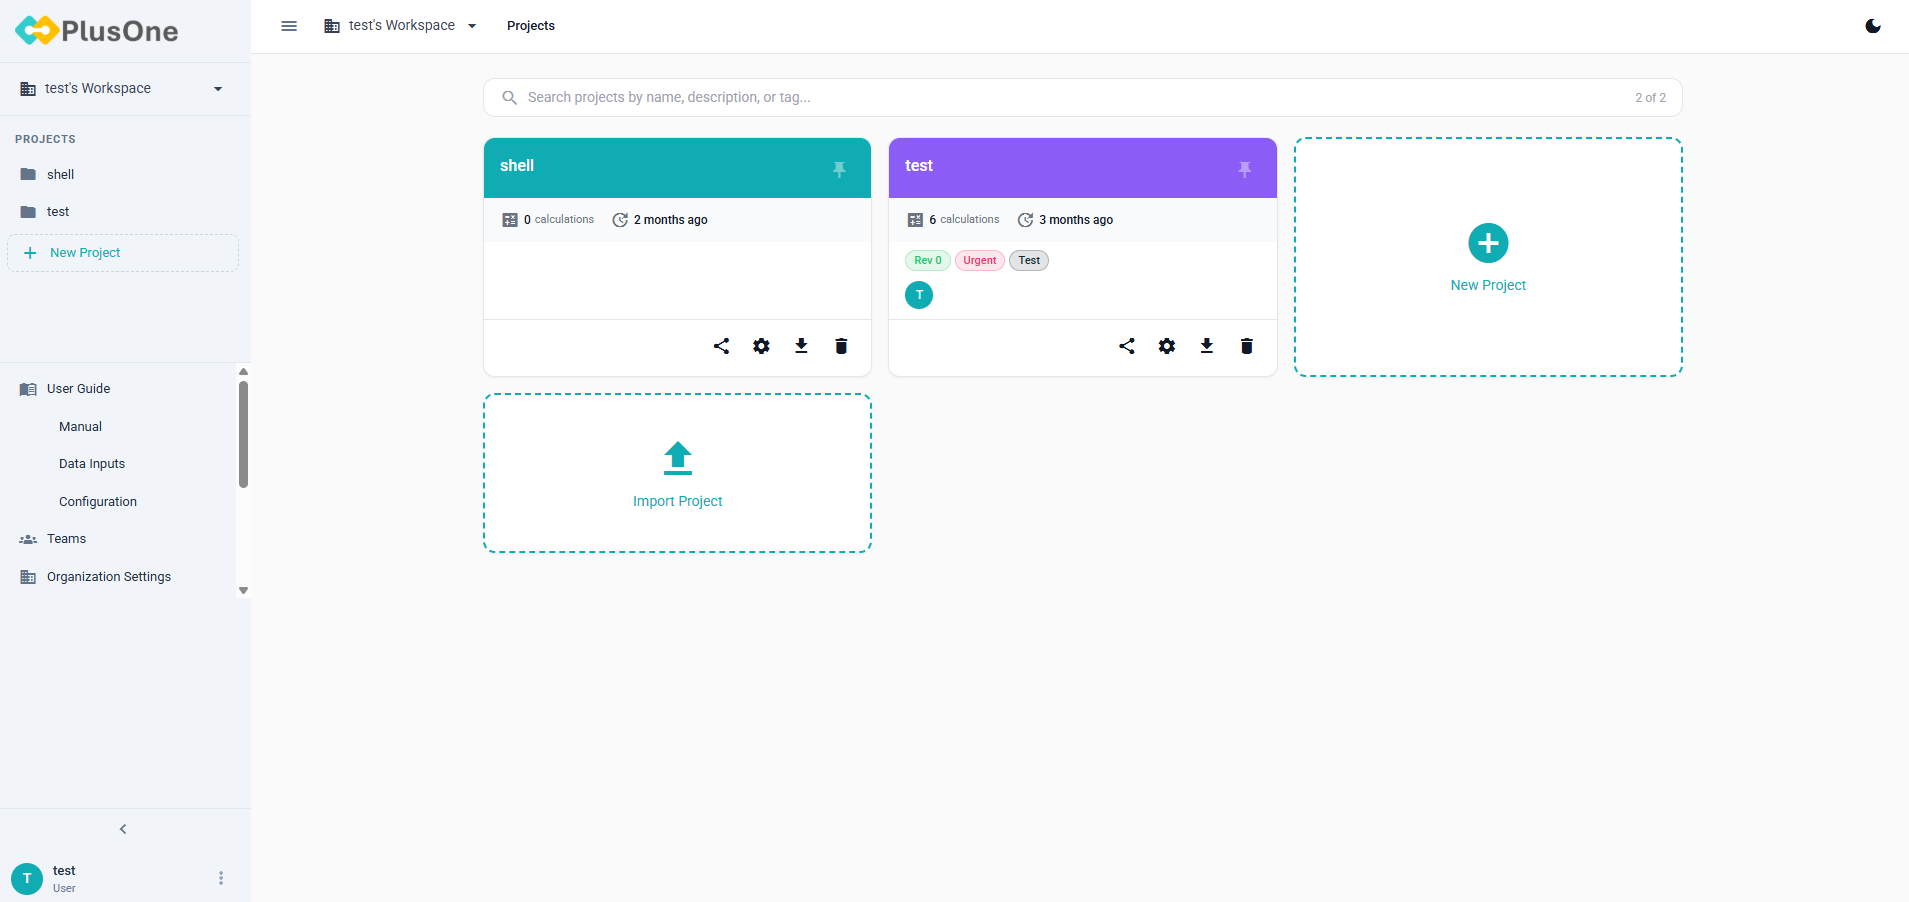Click User Guide book icon
1909x902 pixels.
tap(28, 389)
